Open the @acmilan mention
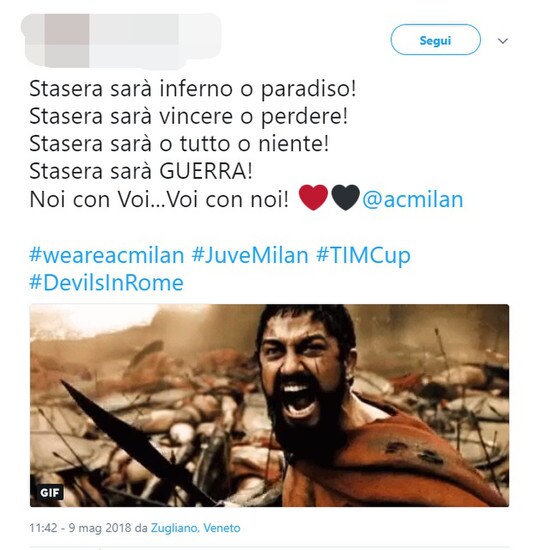The height and width of the screenshot is (550, 541). point(413,200)
